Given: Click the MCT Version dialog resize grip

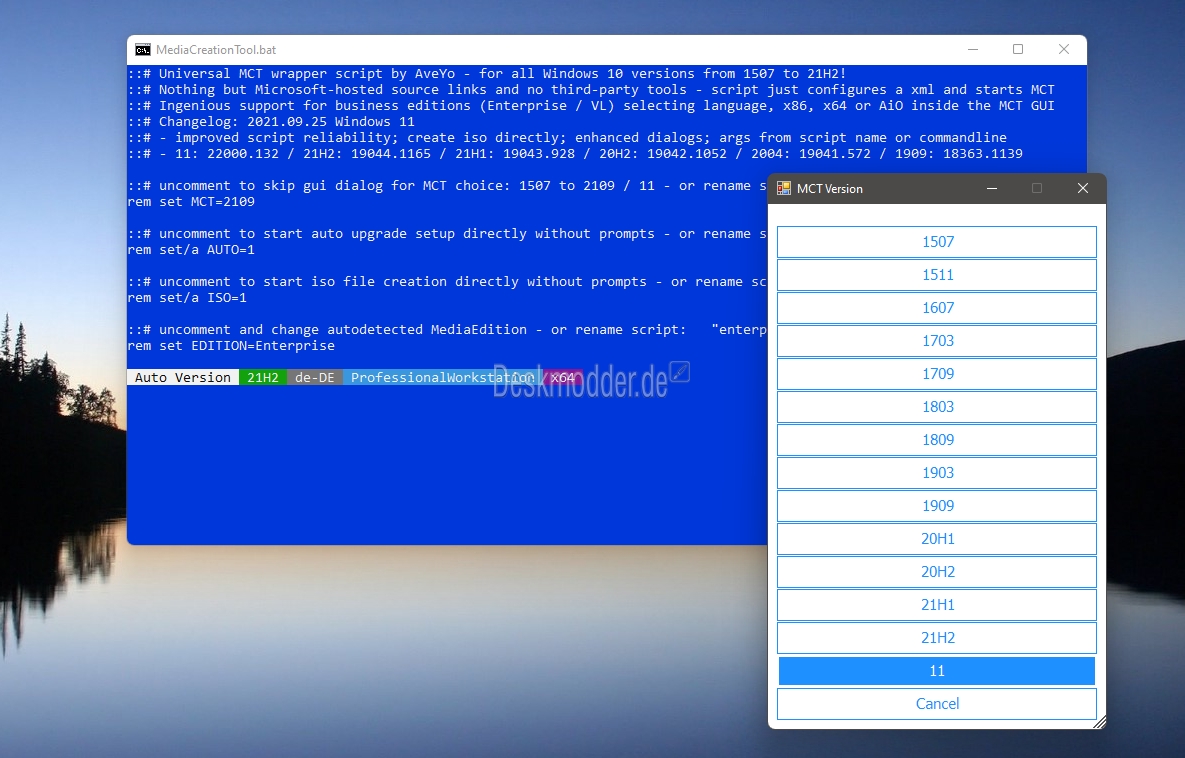Looking at the screenshot, I should pos(1100,722).
